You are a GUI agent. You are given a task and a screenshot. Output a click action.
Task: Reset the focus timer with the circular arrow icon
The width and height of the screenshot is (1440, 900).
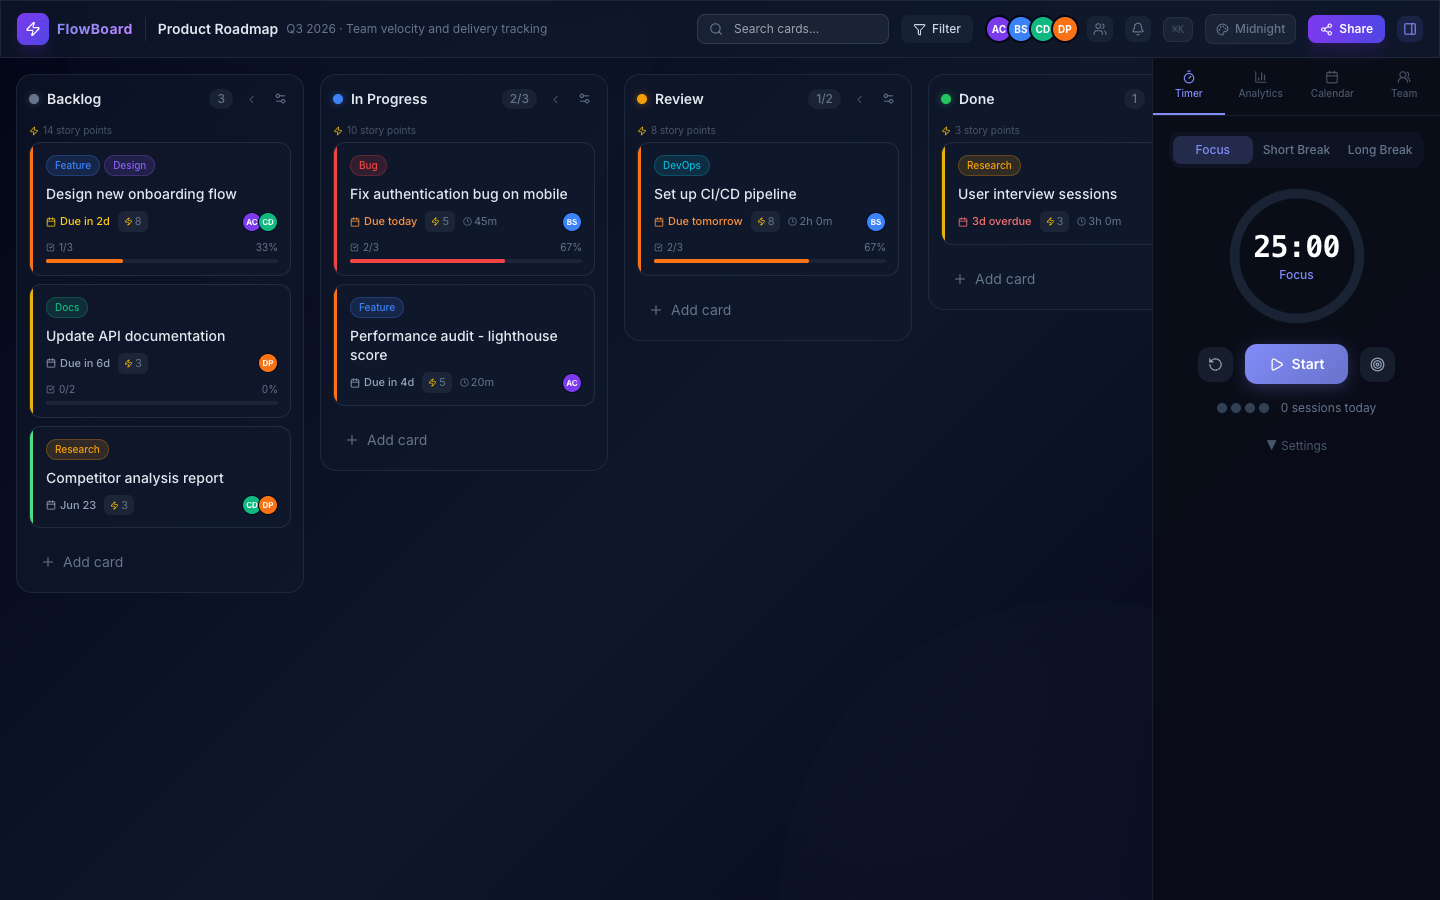(x=1215, y=364)
